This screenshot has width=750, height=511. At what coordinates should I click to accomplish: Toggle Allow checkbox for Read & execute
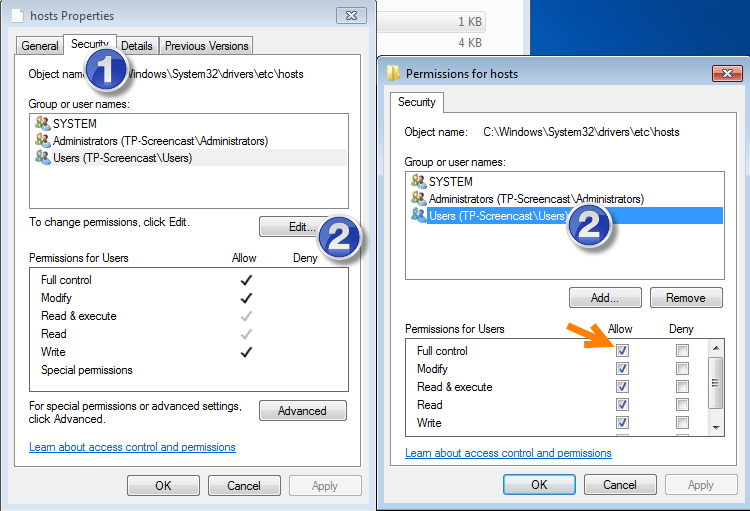coord(622,387)
